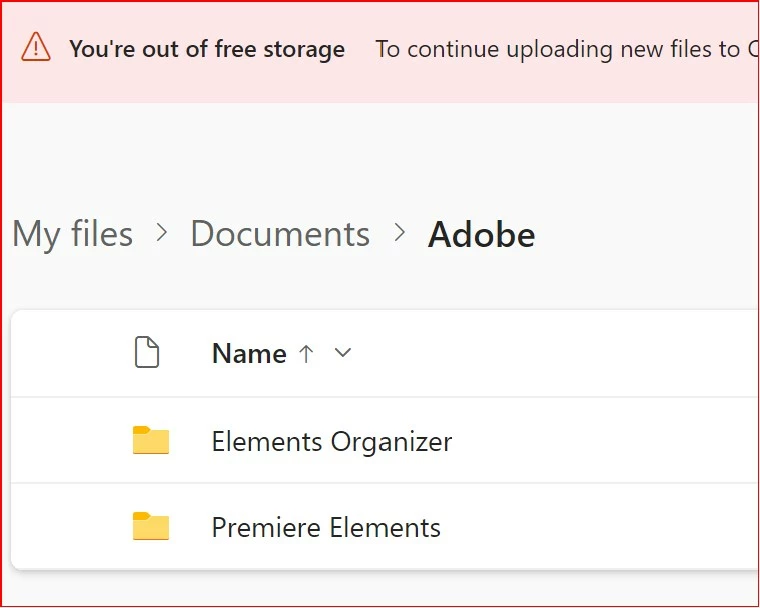Open the Elements Organizer folder by name

tap(332, 441)
